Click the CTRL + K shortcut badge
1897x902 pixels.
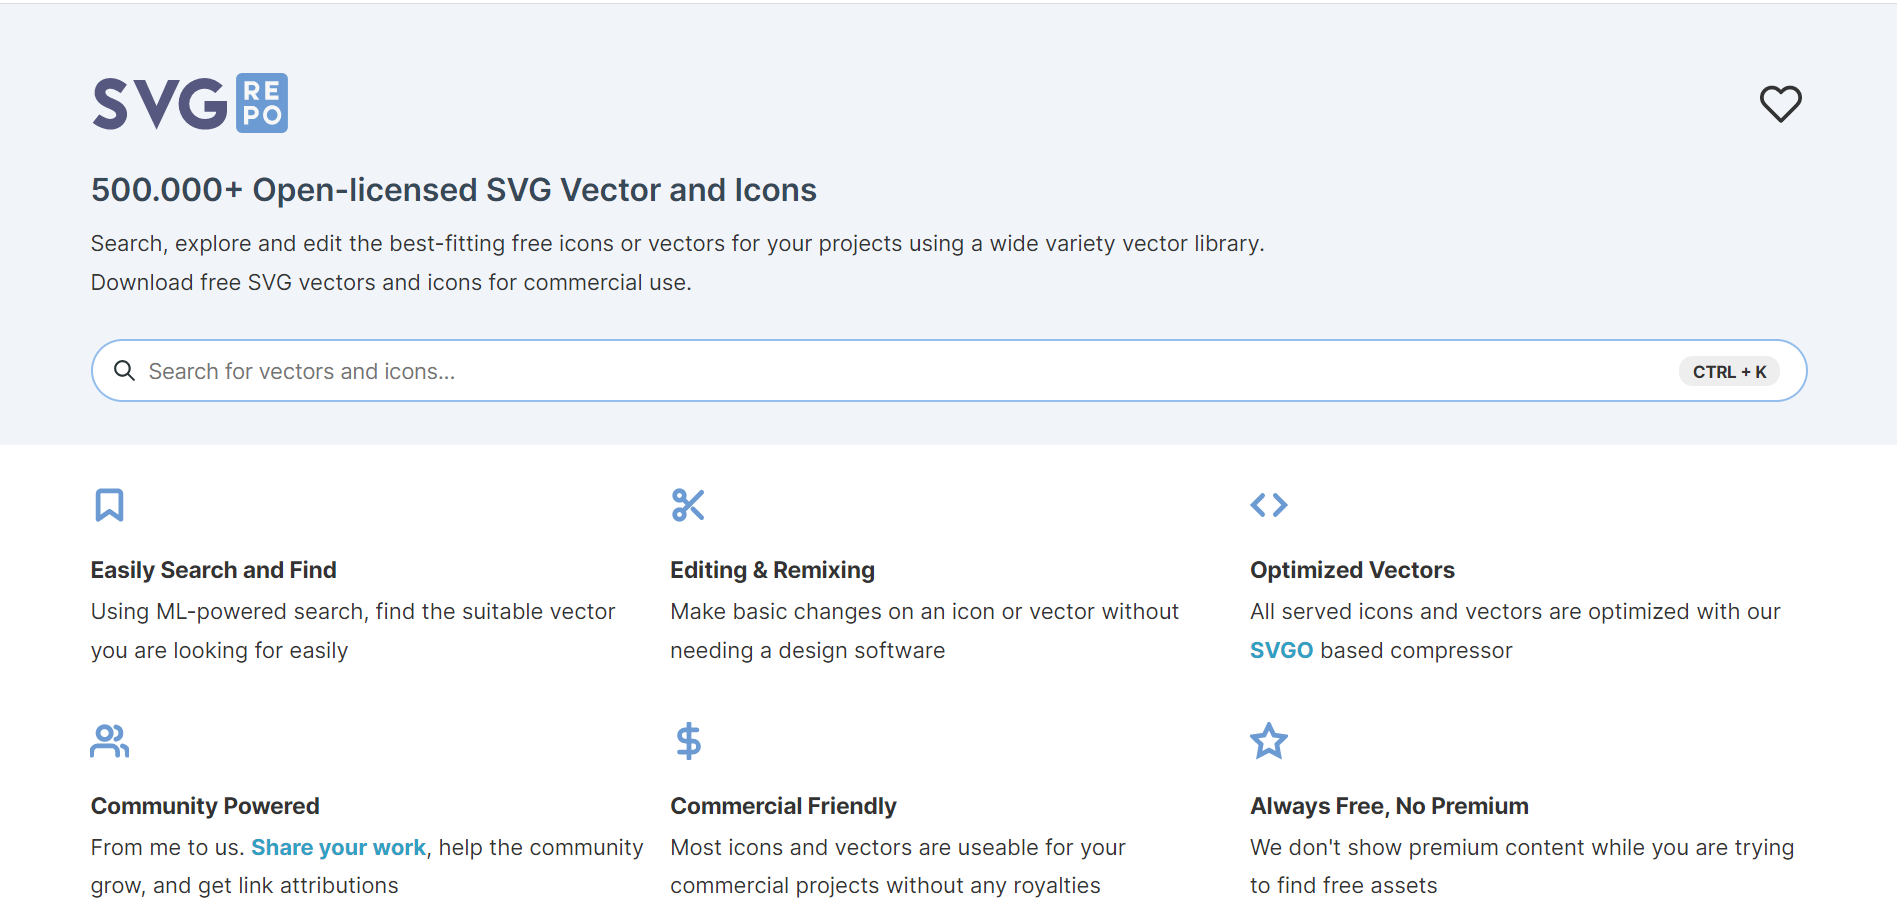coord(1729,372)
